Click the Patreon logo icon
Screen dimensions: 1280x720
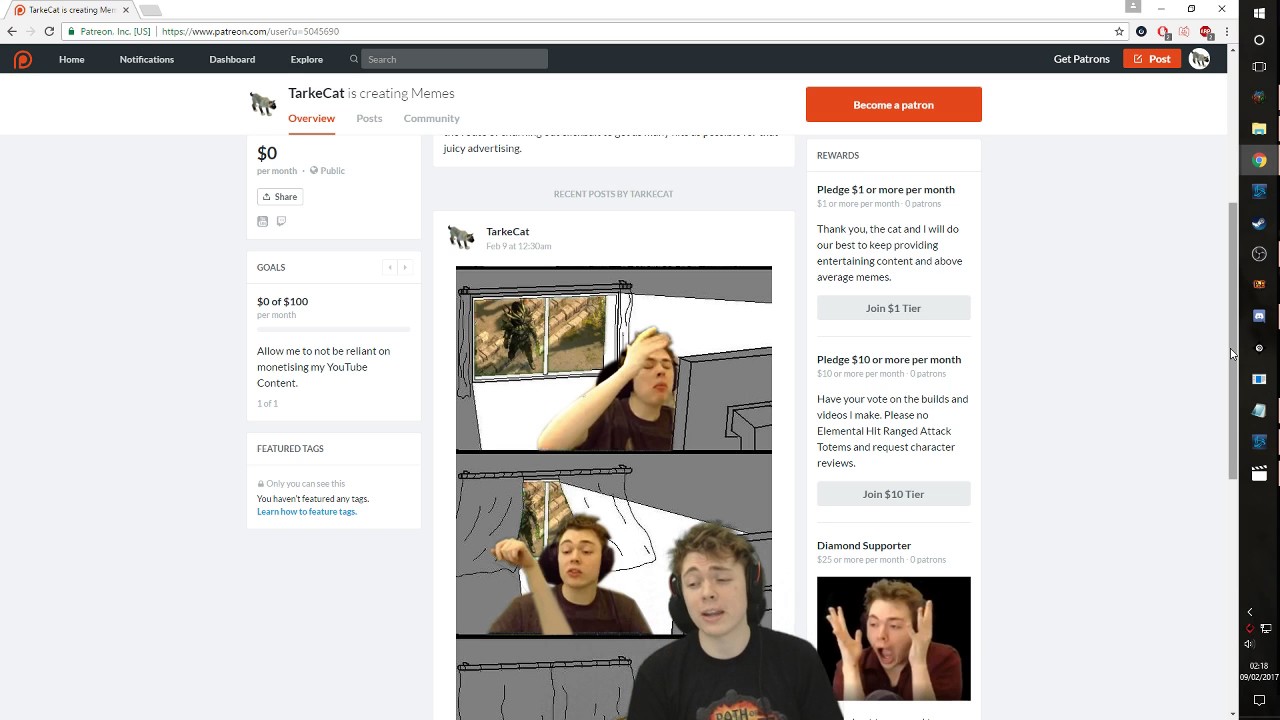coord(23,59)
